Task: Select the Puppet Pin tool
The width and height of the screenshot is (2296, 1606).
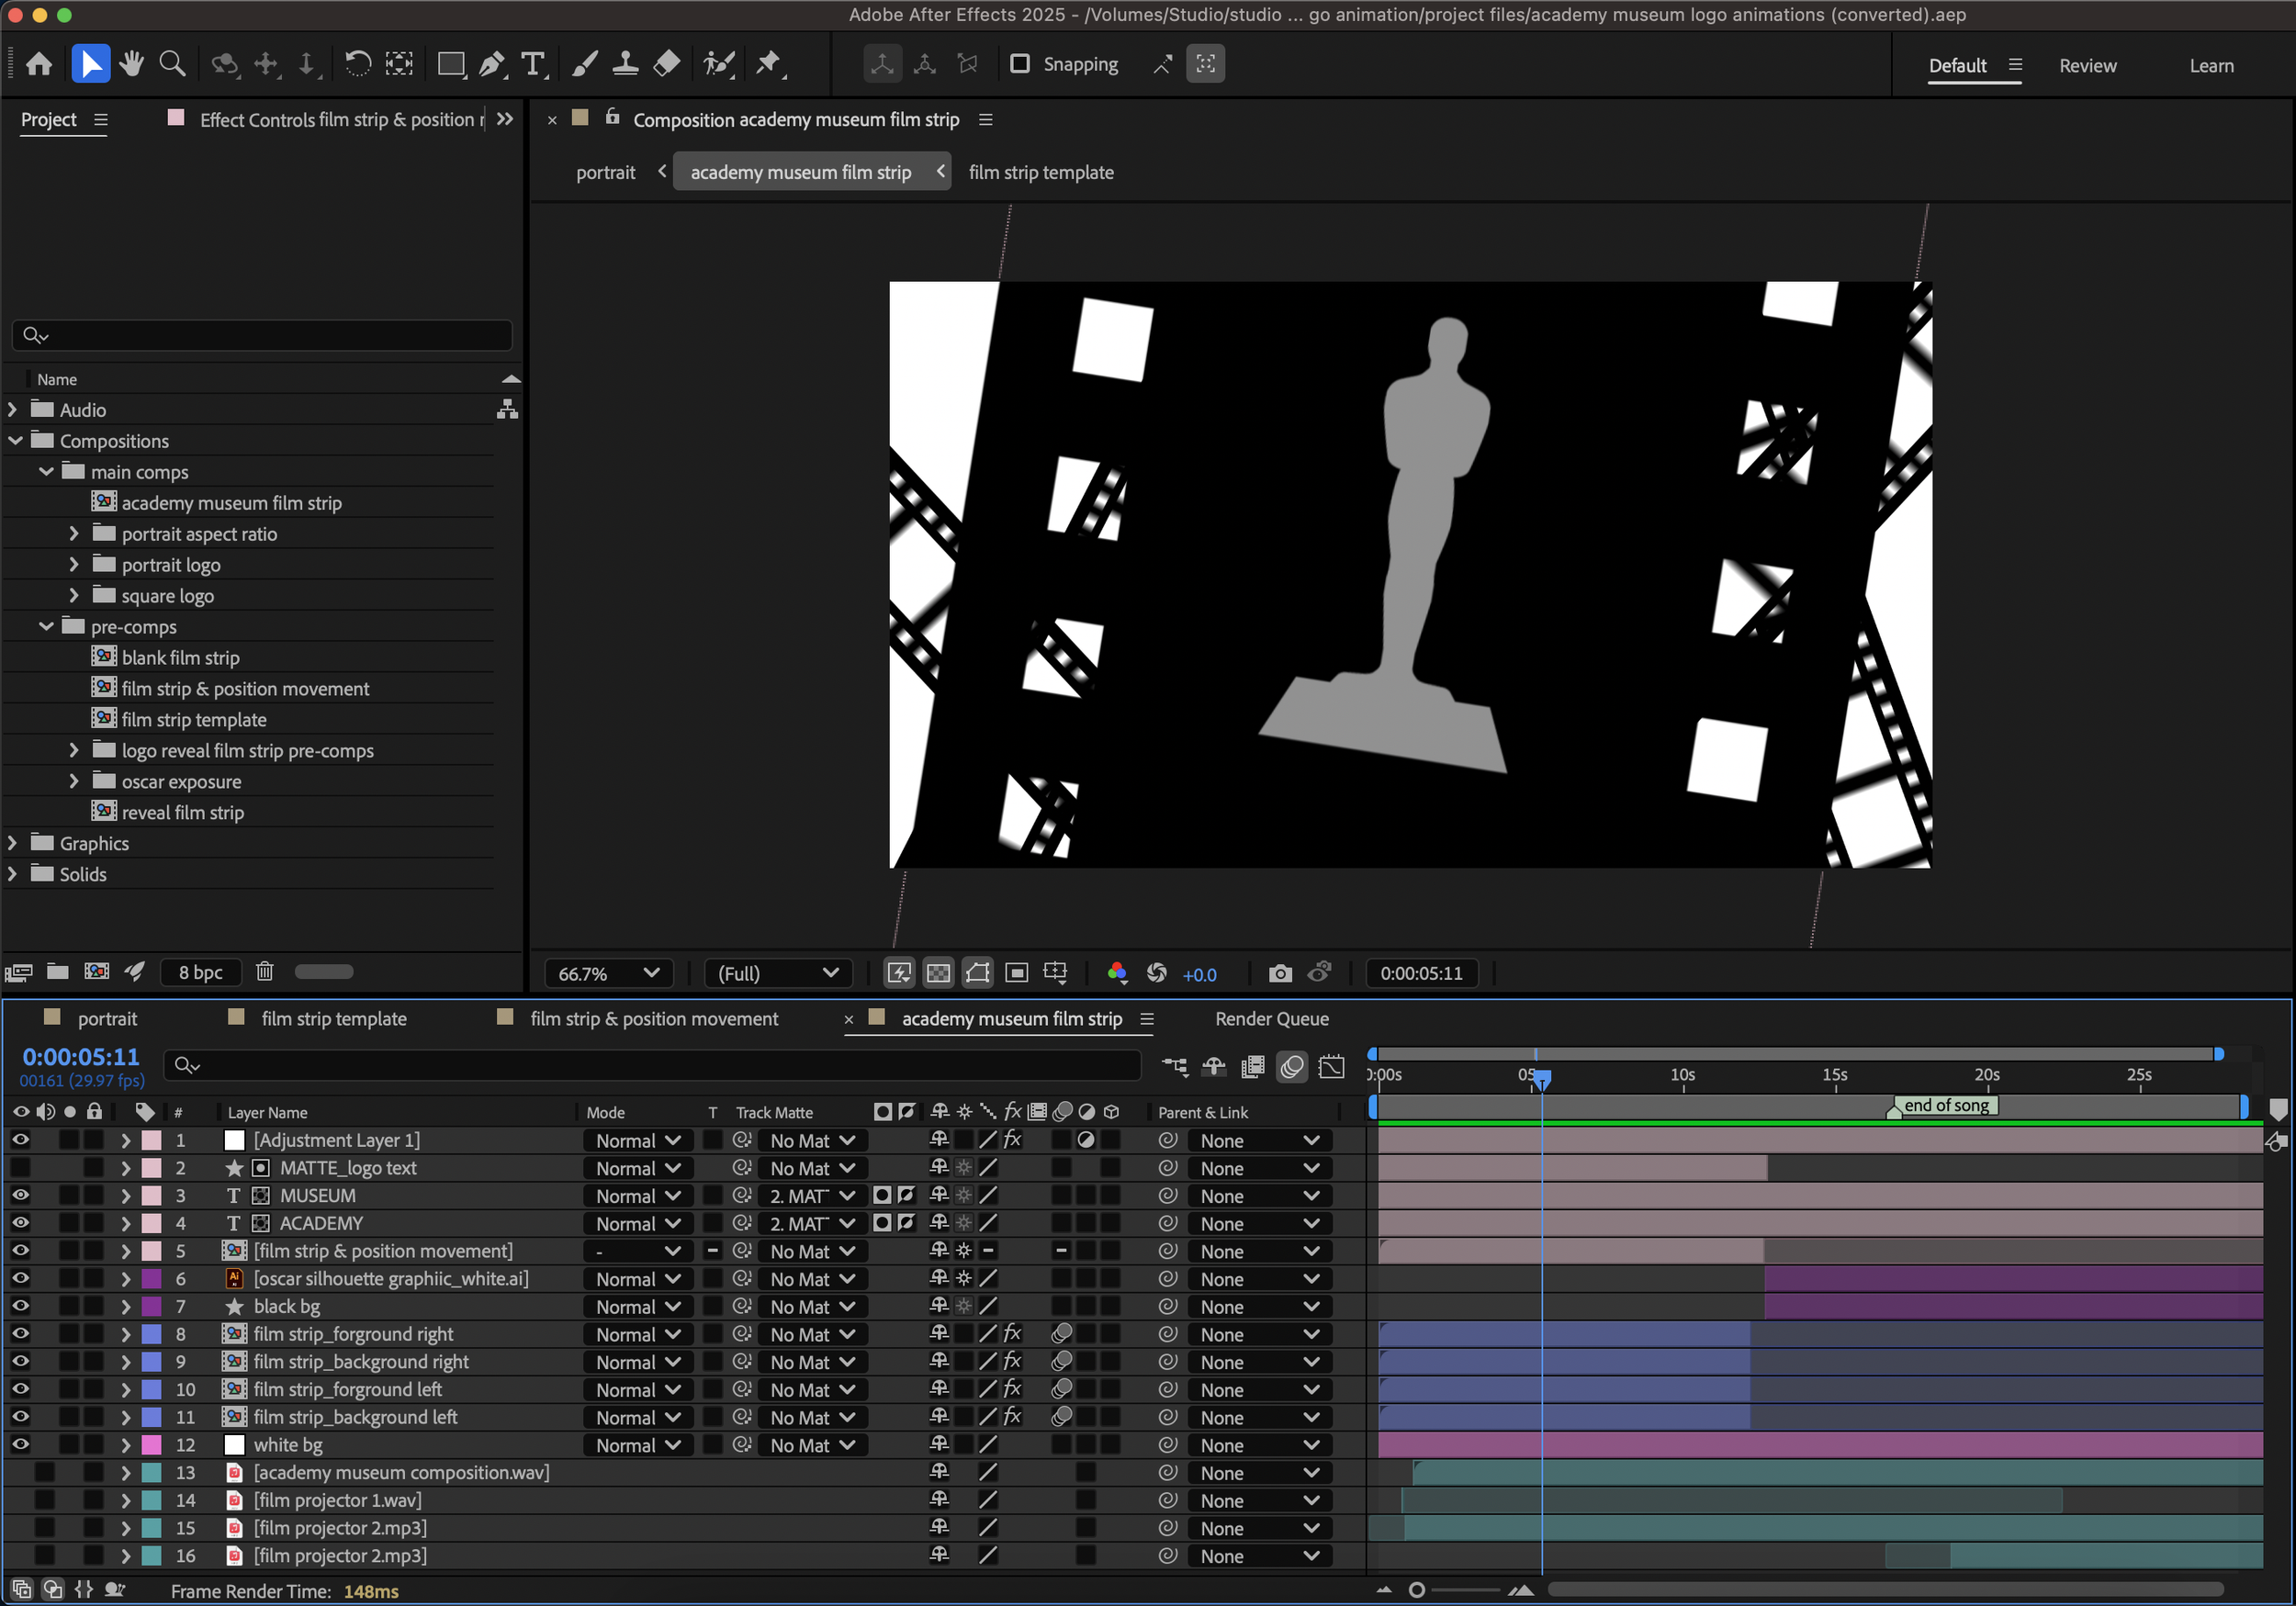Action: 769,64
